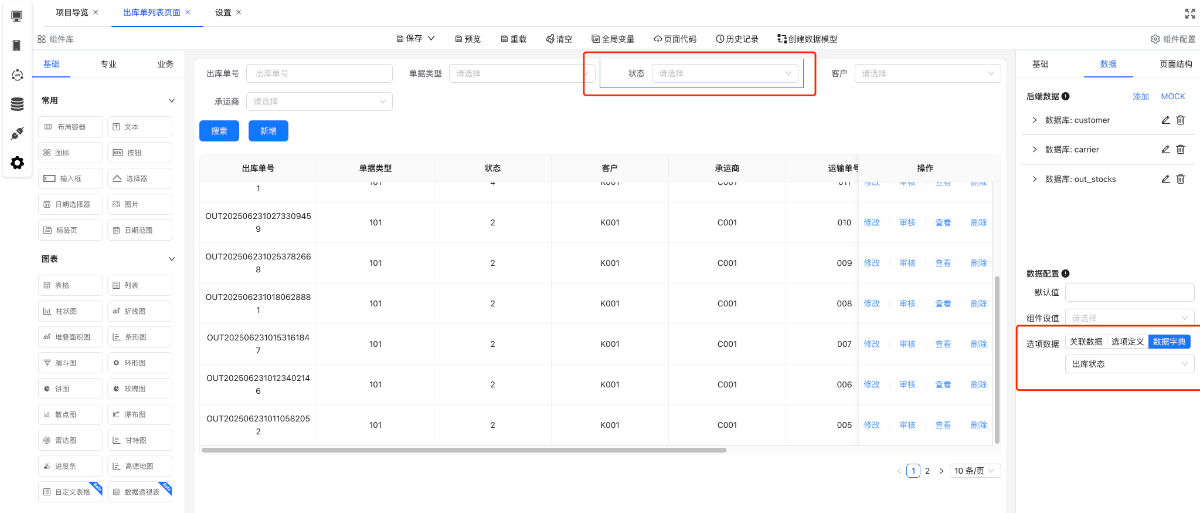Click the info icon beside 后继数据

pyautogui.click(x=1066, y=97)
